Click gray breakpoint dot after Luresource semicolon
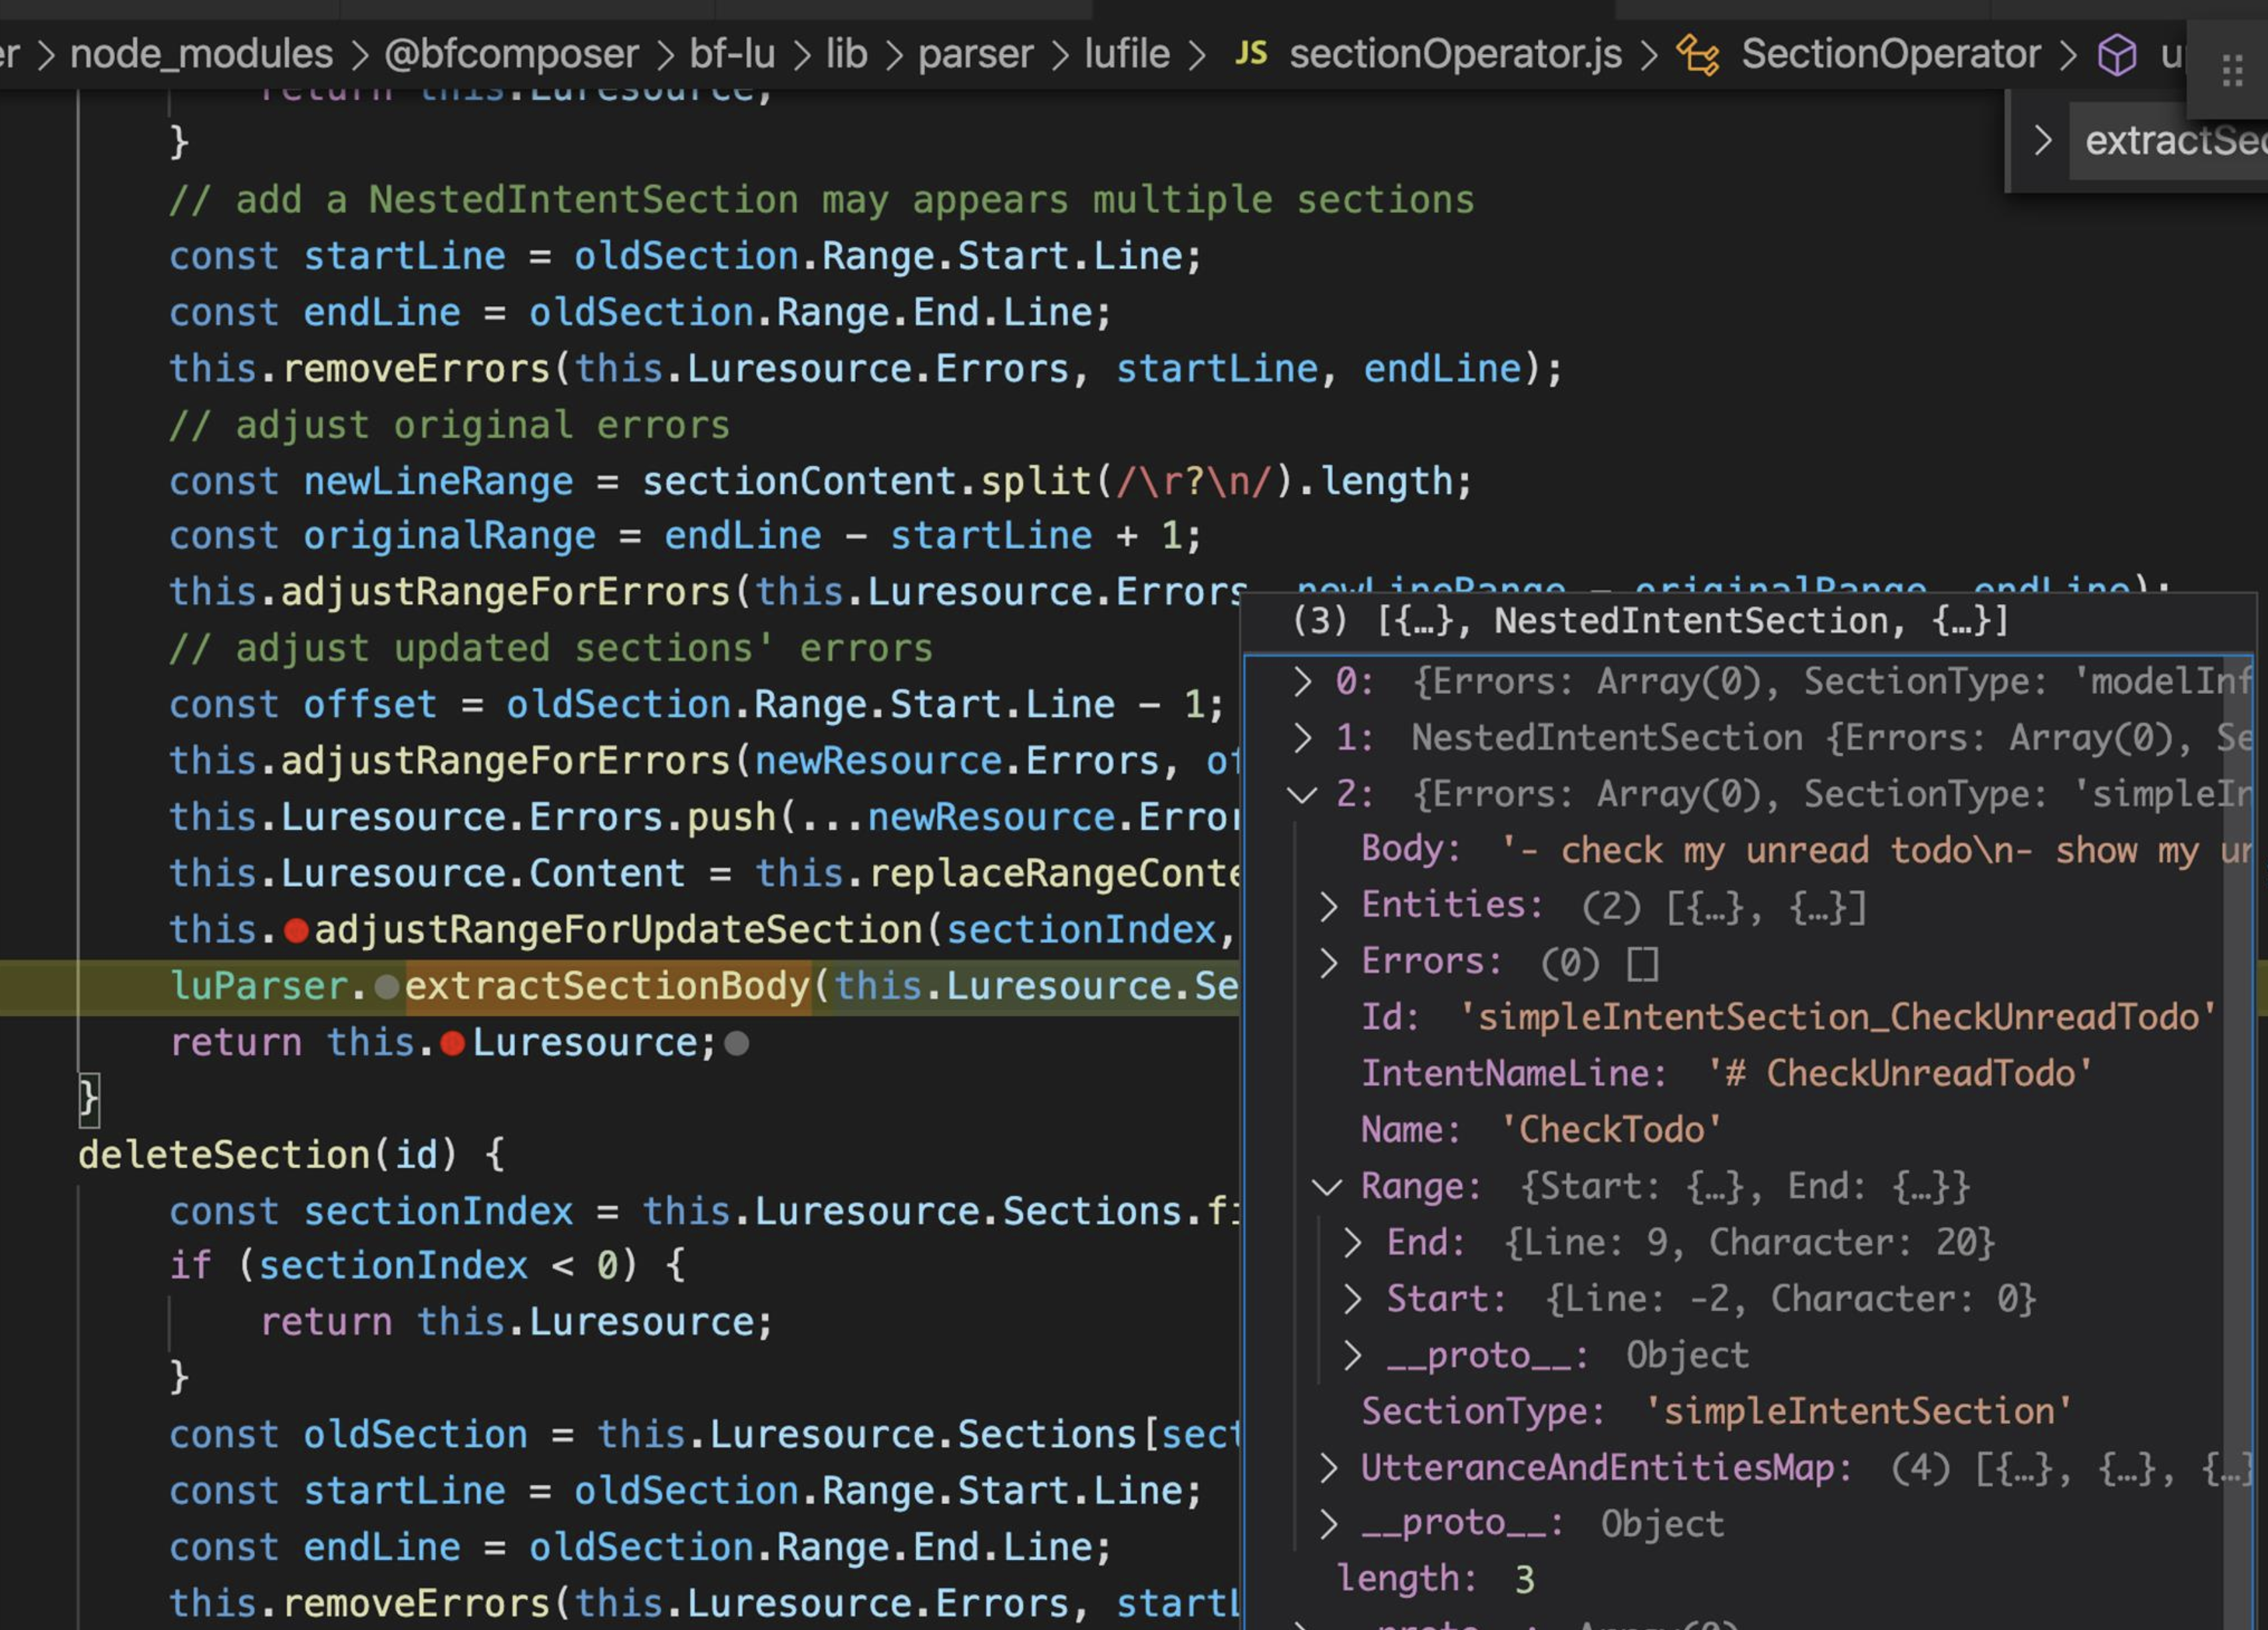 736,1044
